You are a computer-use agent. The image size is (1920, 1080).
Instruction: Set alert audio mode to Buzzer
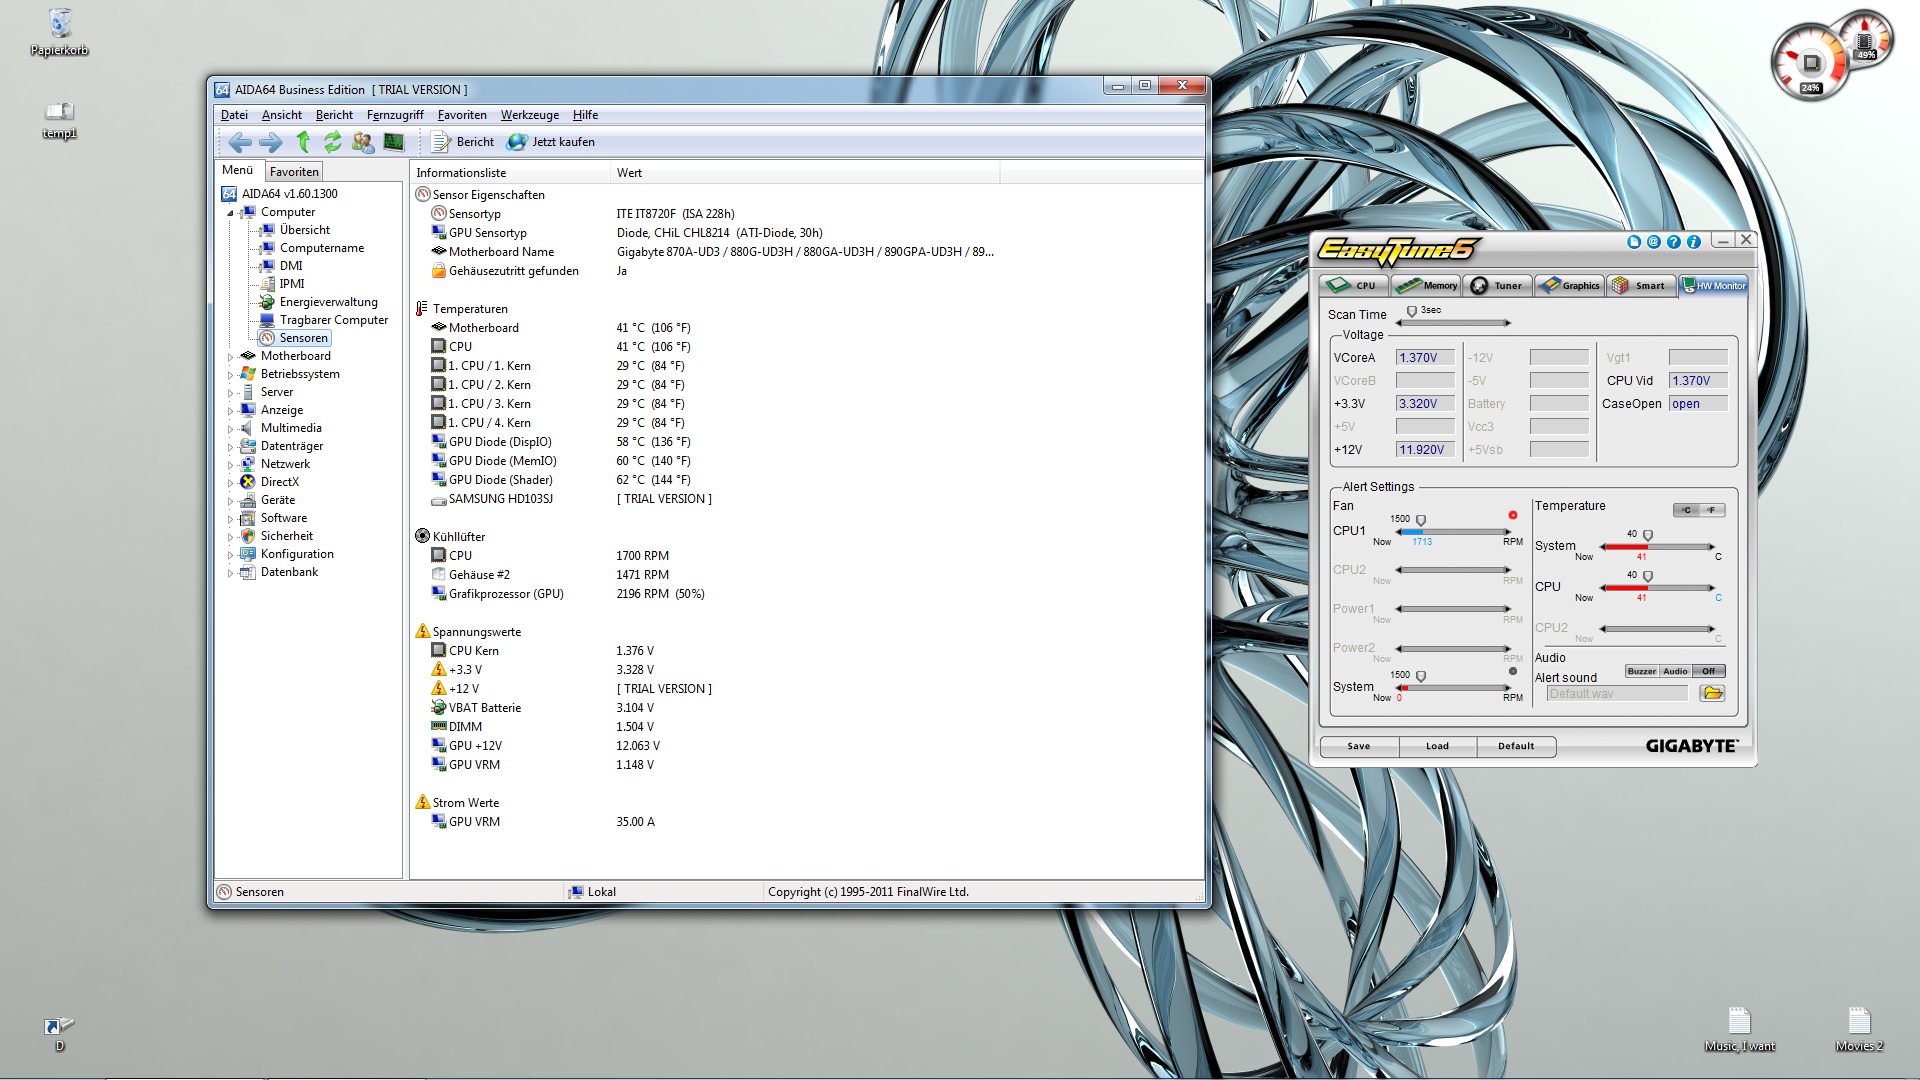[x=1641, y=671]
